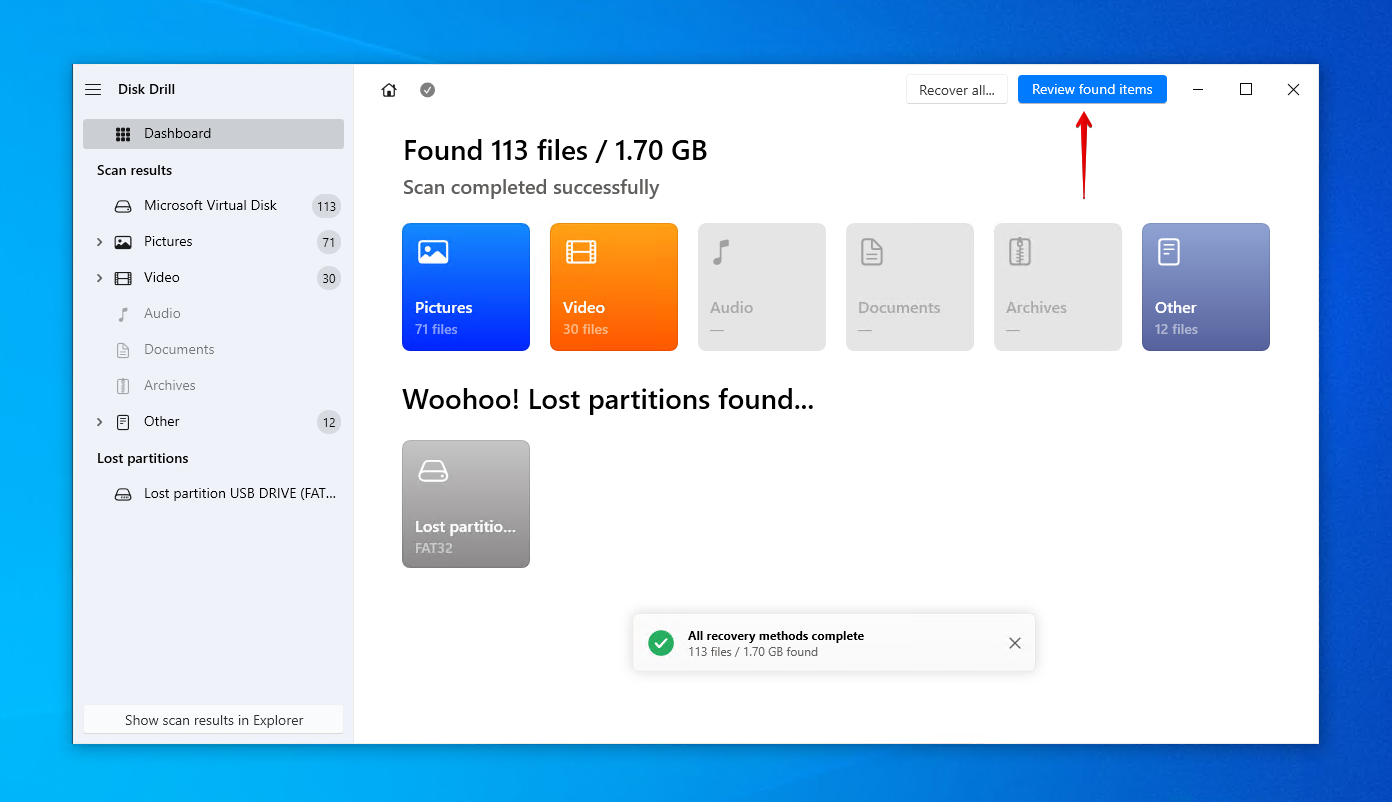Click the grid icon next to Dashboard
Screen dimensions: 1392x802
coord(123,134)
